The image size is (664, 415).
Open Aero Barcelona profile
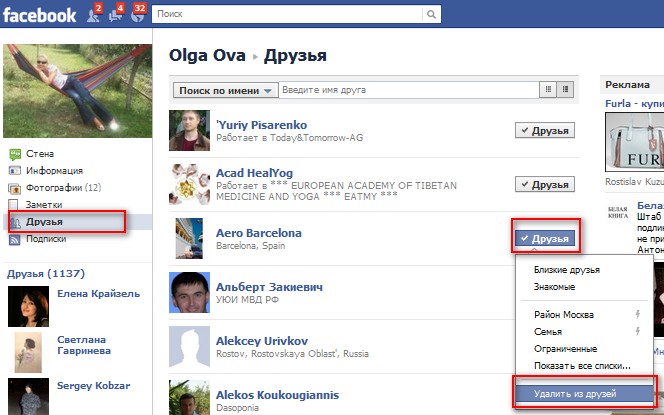[259, 233]
